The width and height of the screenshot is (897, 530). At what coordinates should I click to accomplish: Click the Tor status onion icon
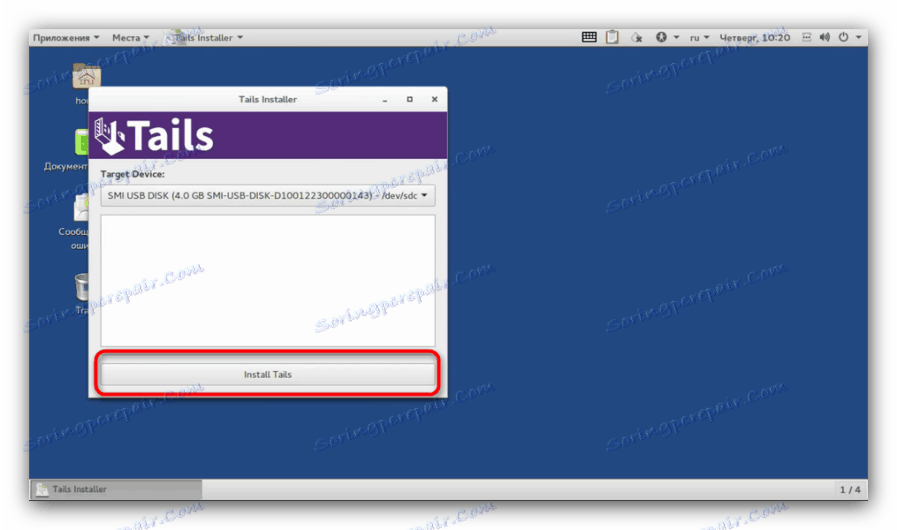[x=637, y=38]
